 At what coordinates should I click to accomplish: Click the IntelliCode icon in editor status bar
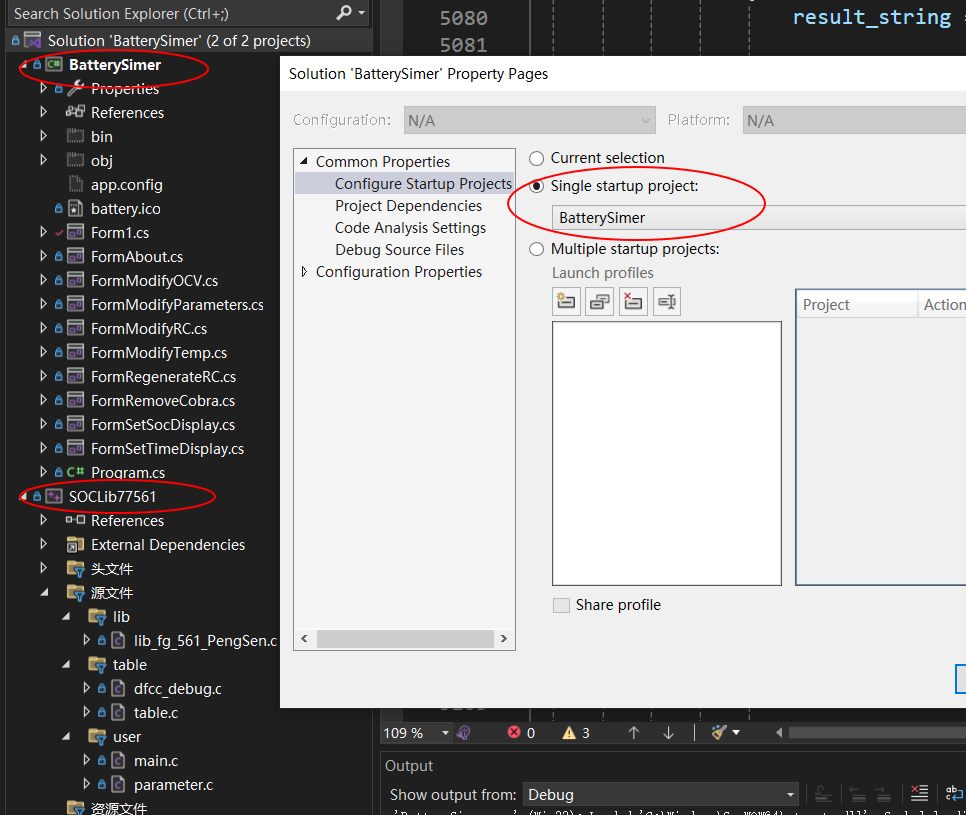click(464, 732)
